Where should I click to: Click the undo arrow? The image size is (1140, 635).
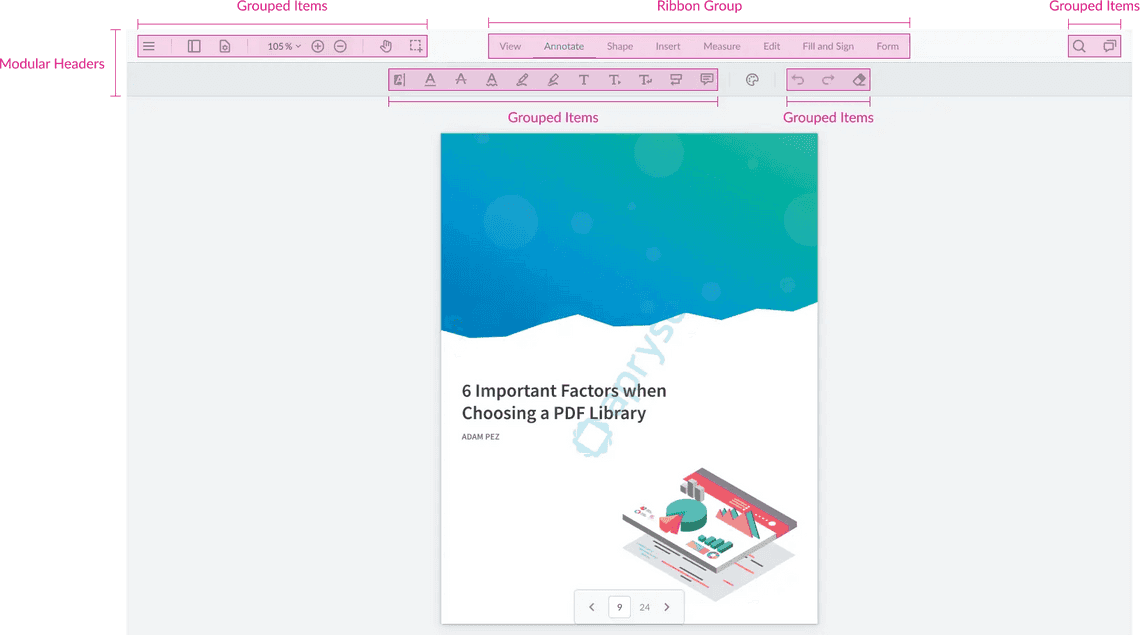click(x=798, y=80)
